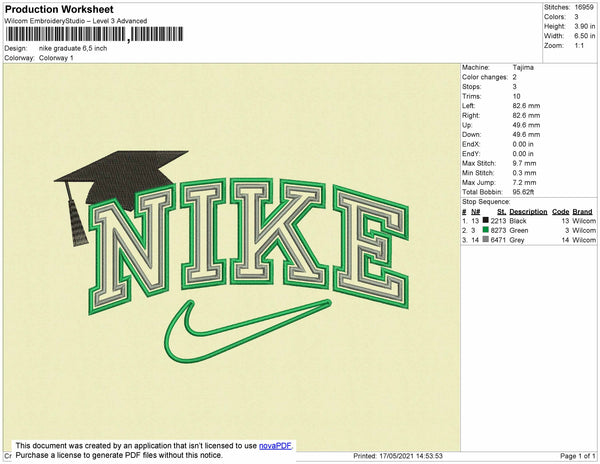Click the 'Green' description in stop sequence
Screen dimensions: 600x464
(x=518, y=231)
